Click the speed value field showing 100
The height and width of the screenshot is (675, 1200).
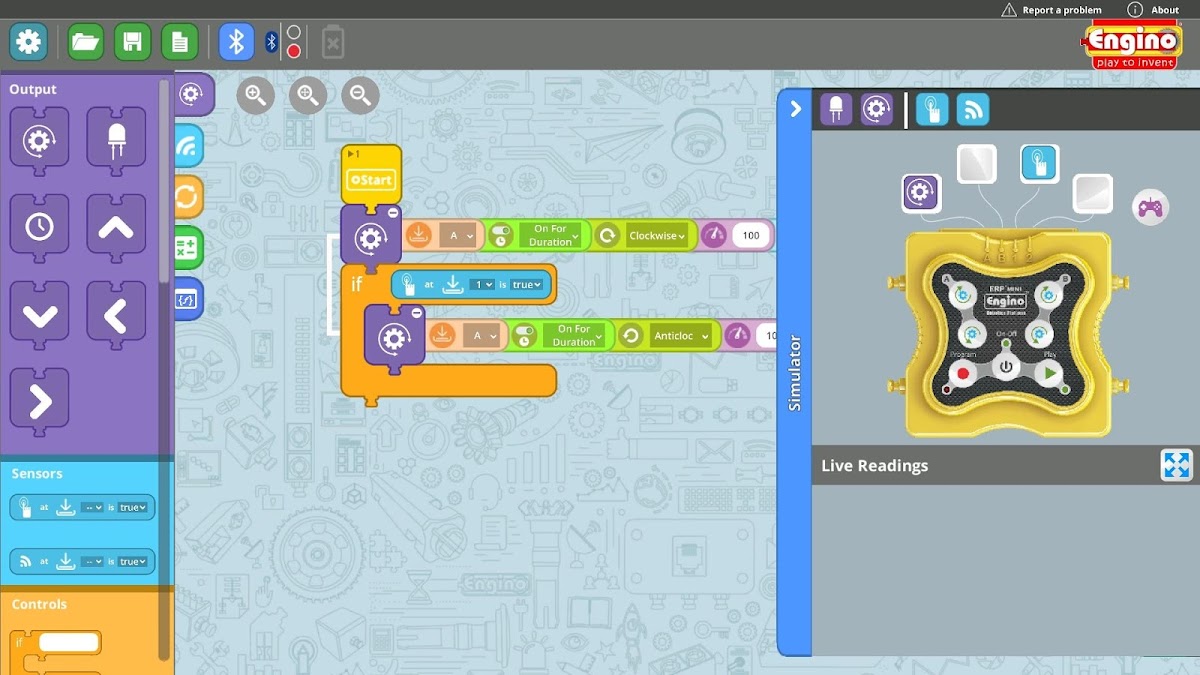(751, 236)
